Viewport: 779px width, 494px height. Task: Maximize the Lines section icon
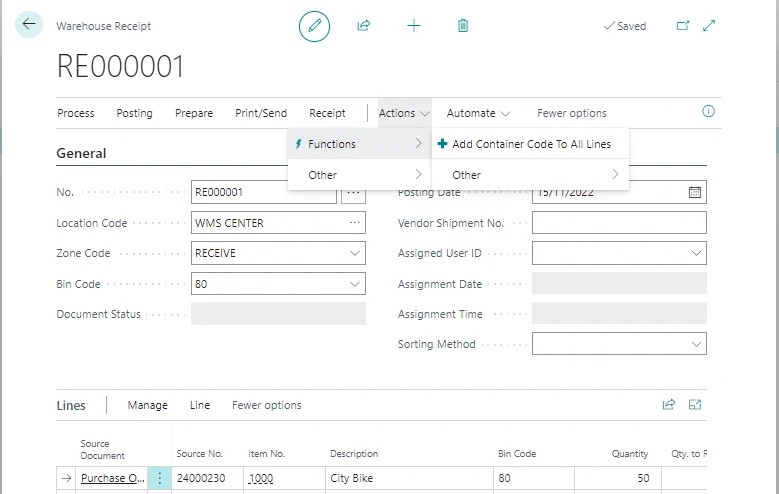tap(695, 405)
